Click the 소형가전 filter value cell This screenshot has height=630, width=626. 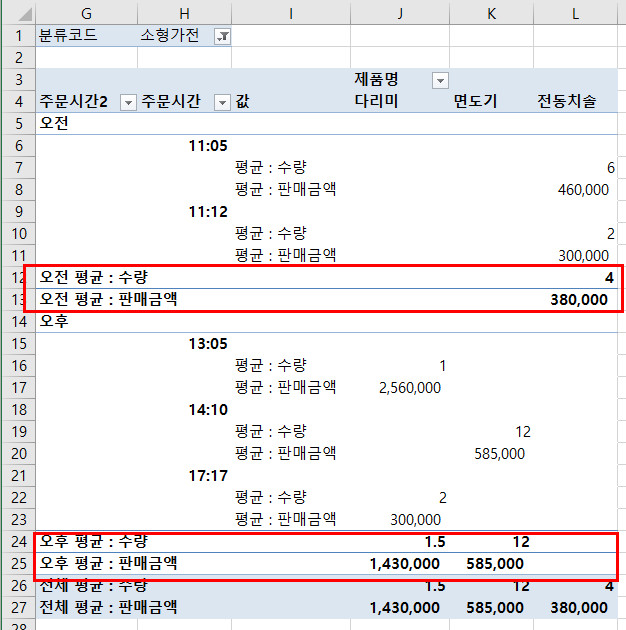coord(170,36)
